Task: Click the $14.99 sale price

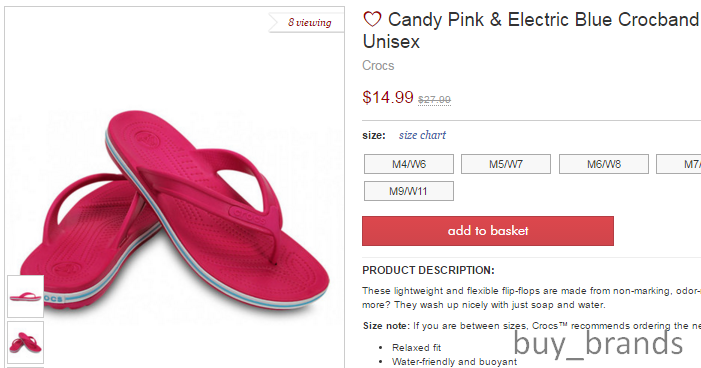Action: pyautogui.click(x=388, y=97)
